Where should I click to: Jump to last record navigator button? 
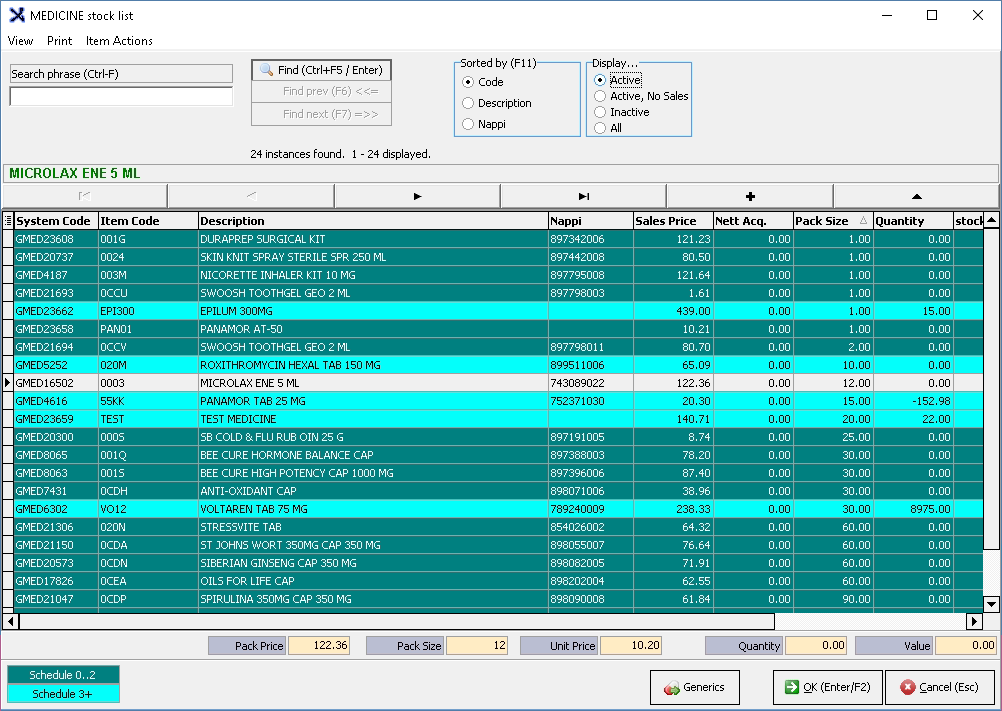(x=583, y=196)
